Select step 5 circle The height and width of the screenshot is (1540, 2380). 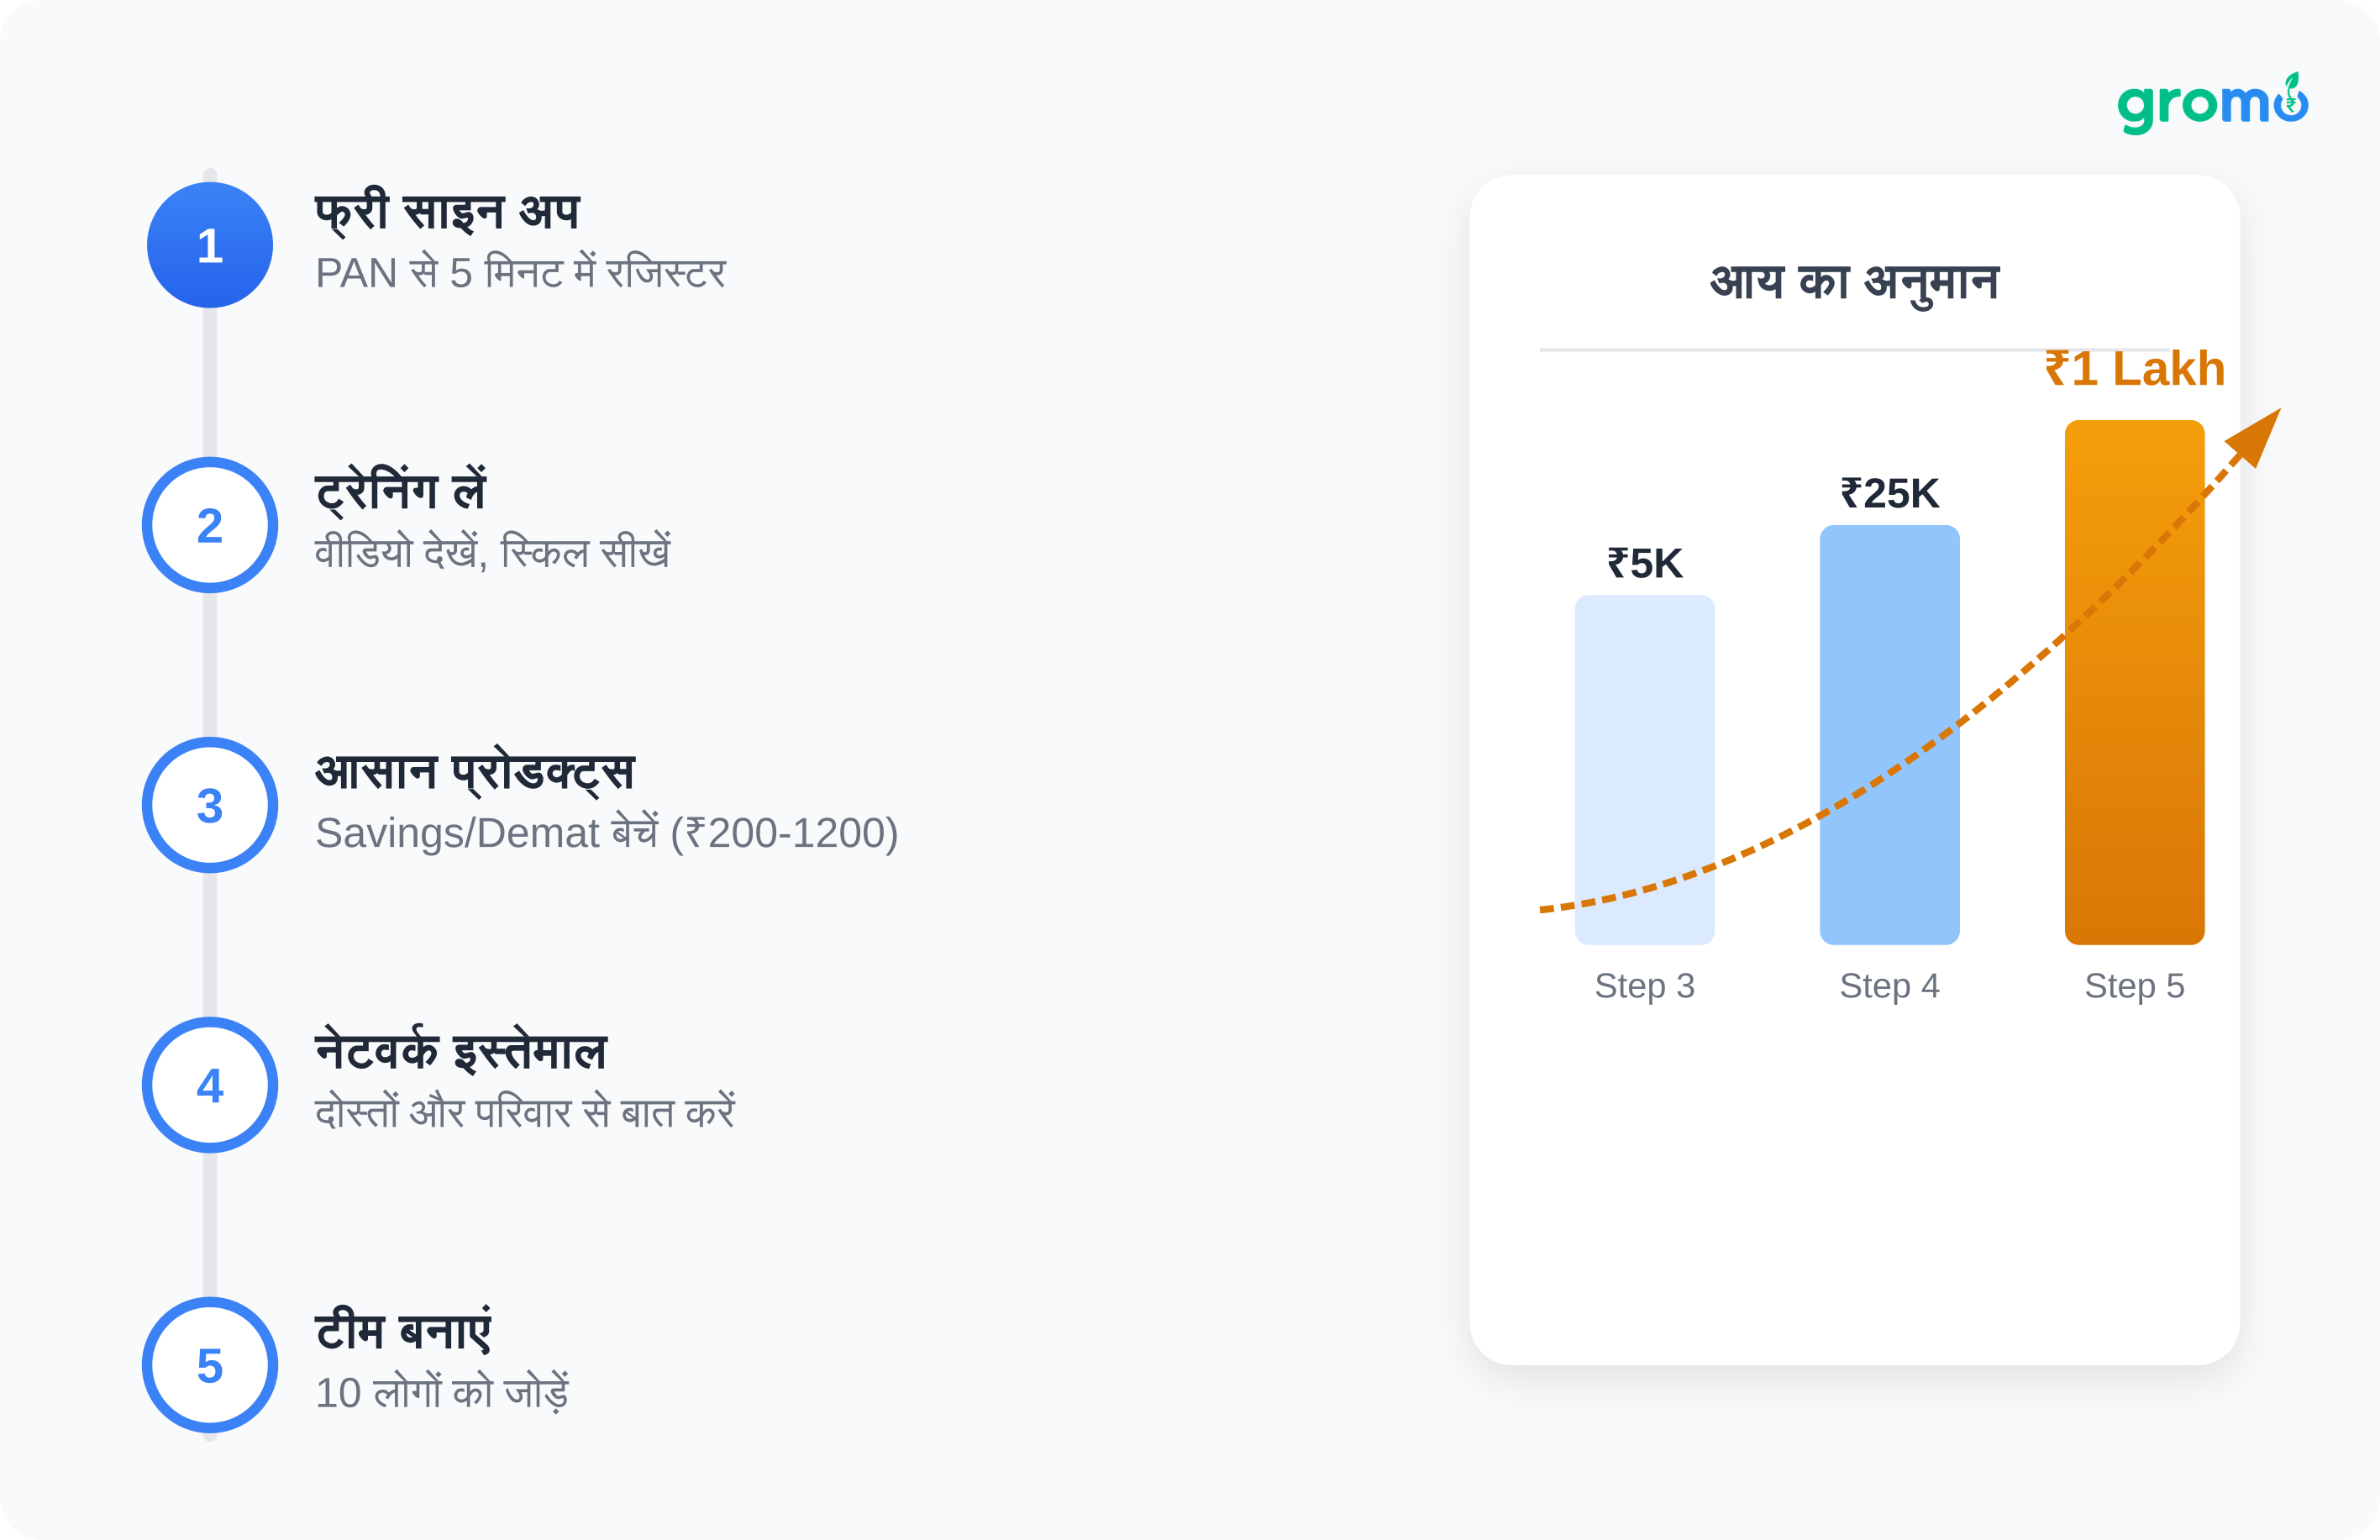[x=210, y=1365]
